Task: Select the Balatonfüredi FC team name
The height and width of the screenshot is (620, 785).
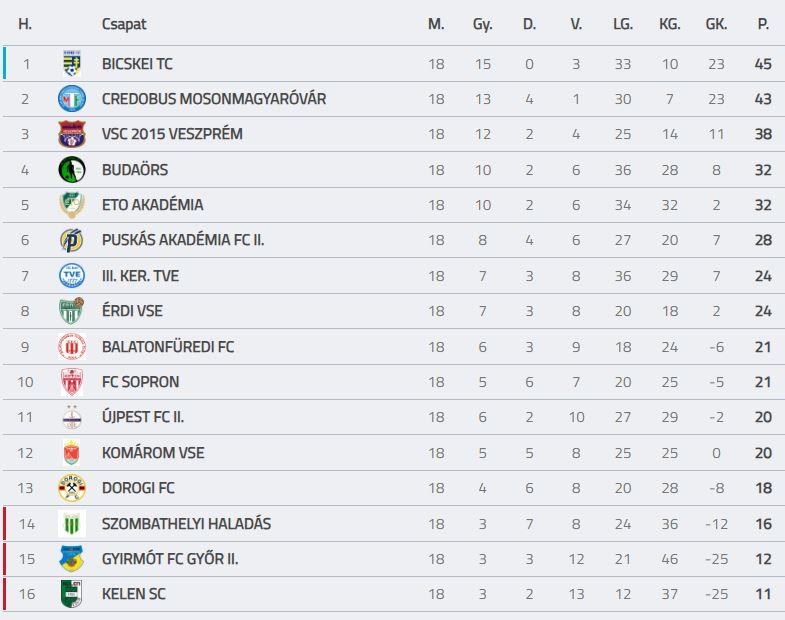Action: [x=168, y=347]
